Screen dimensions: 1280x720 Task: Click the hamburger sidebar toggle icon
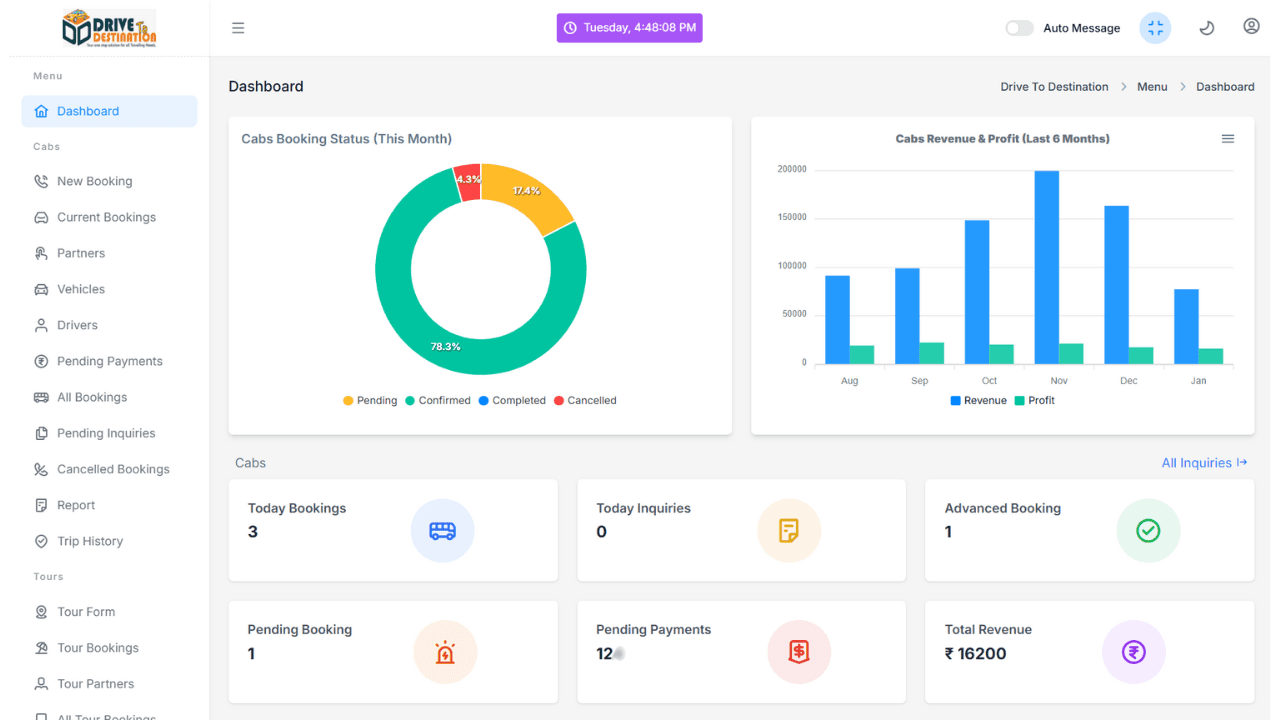click(x=238, y=28)
